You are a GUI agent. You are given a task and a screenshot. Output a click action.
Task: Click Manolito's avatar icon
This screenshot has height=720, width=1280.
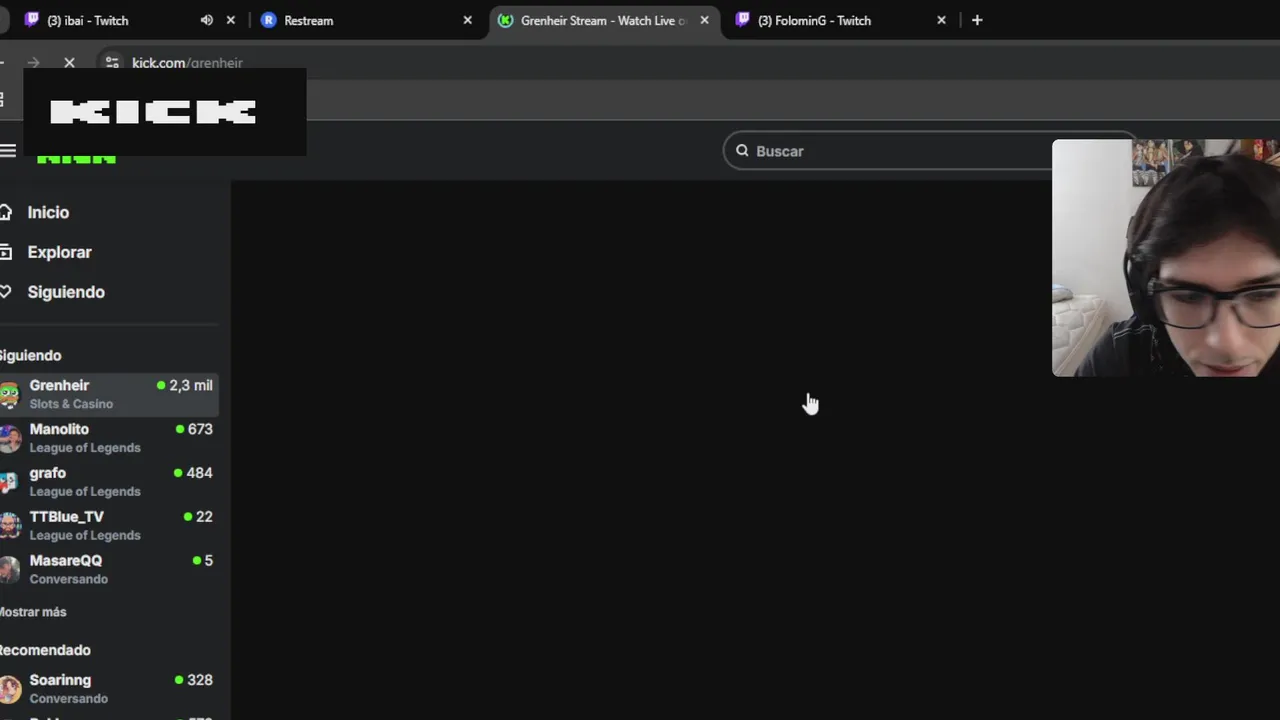(9, 438)
